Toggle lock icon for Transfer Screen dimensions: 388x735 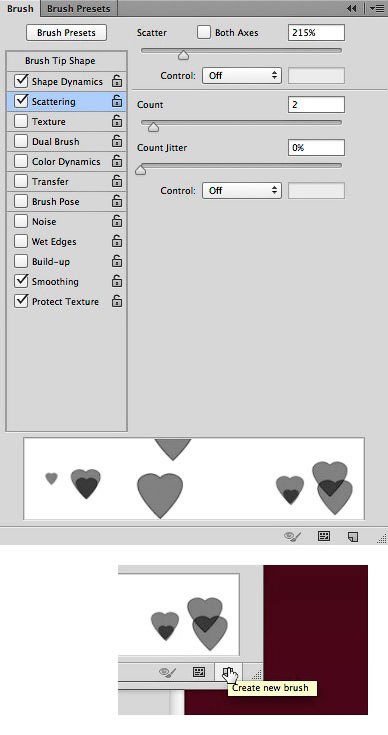click(x=117, y=181)
